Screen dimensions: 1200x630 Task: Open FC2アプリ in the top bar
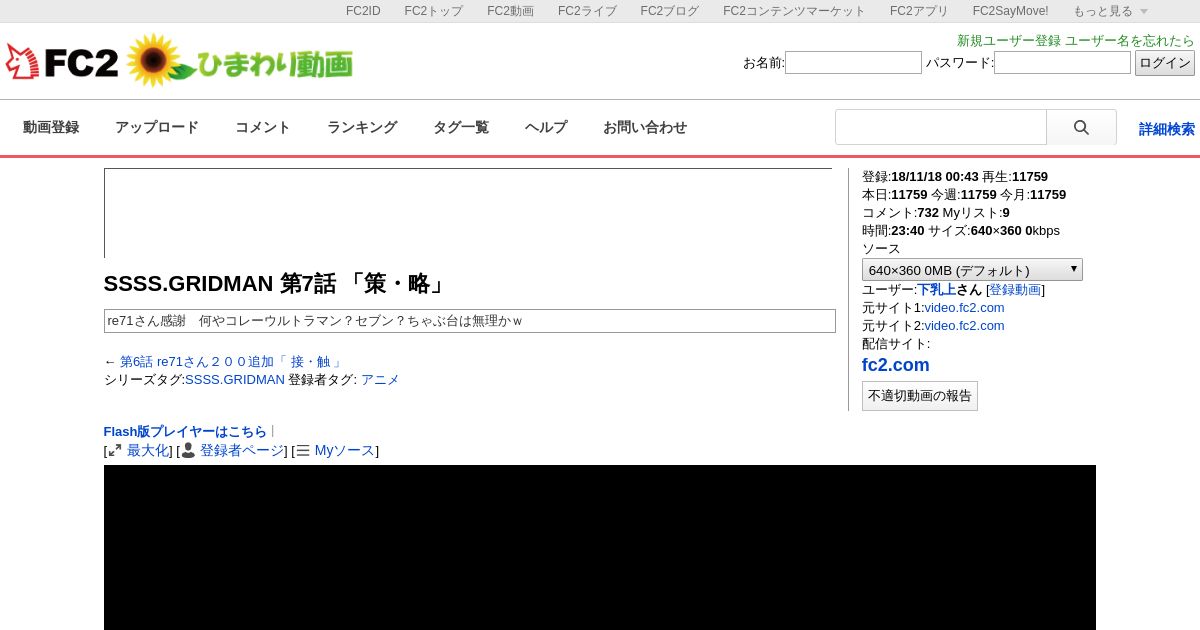coord(919,11)
